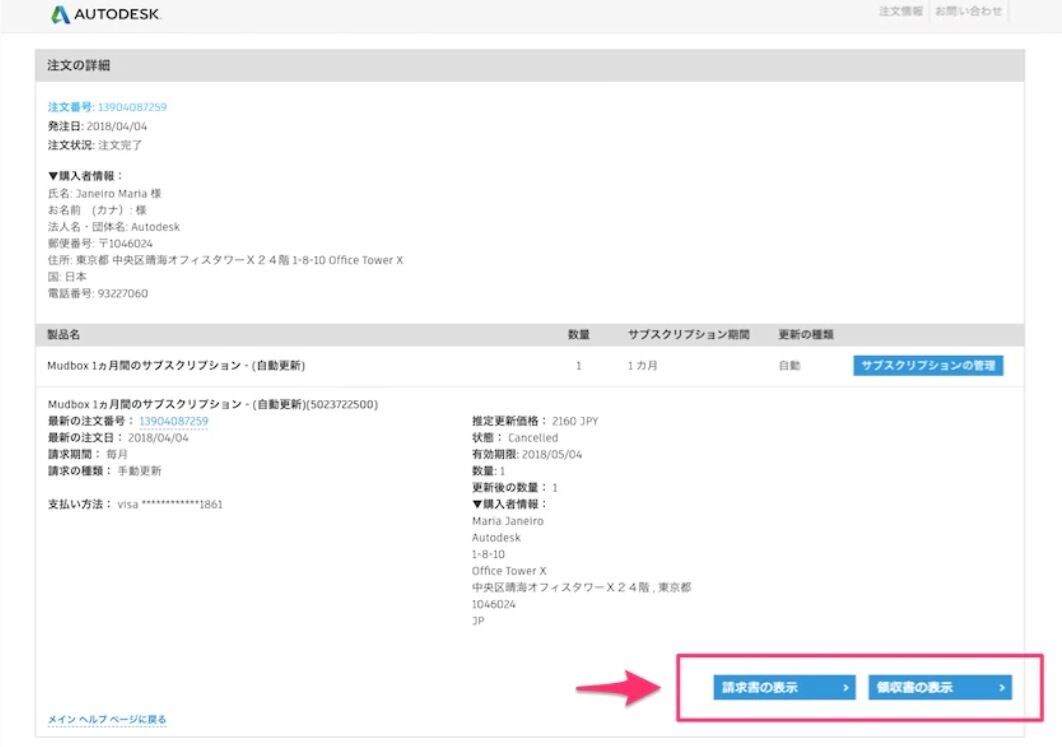Click the 請求期間 毎月 line
This screenshot has width=1062, height=747.
pos(87,454)
